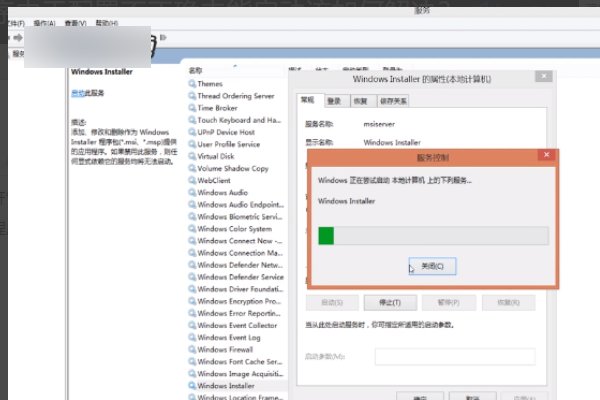
Task: Click the Stop (T) service button
Action: click(x=390, y=302)
